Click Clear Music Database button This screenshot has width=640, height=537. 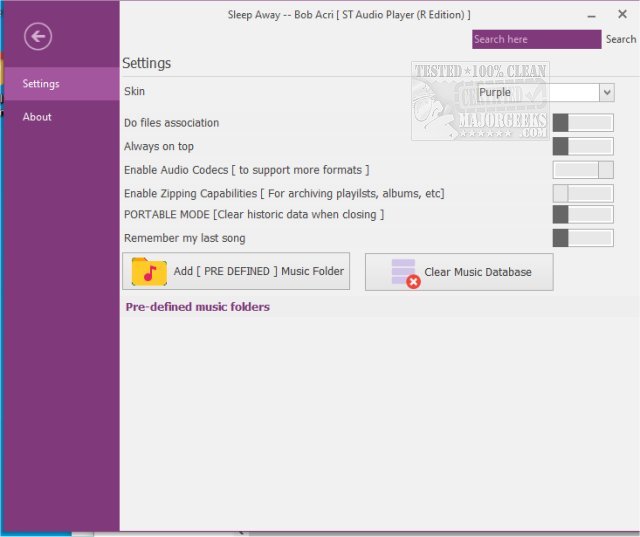point(459,272)
